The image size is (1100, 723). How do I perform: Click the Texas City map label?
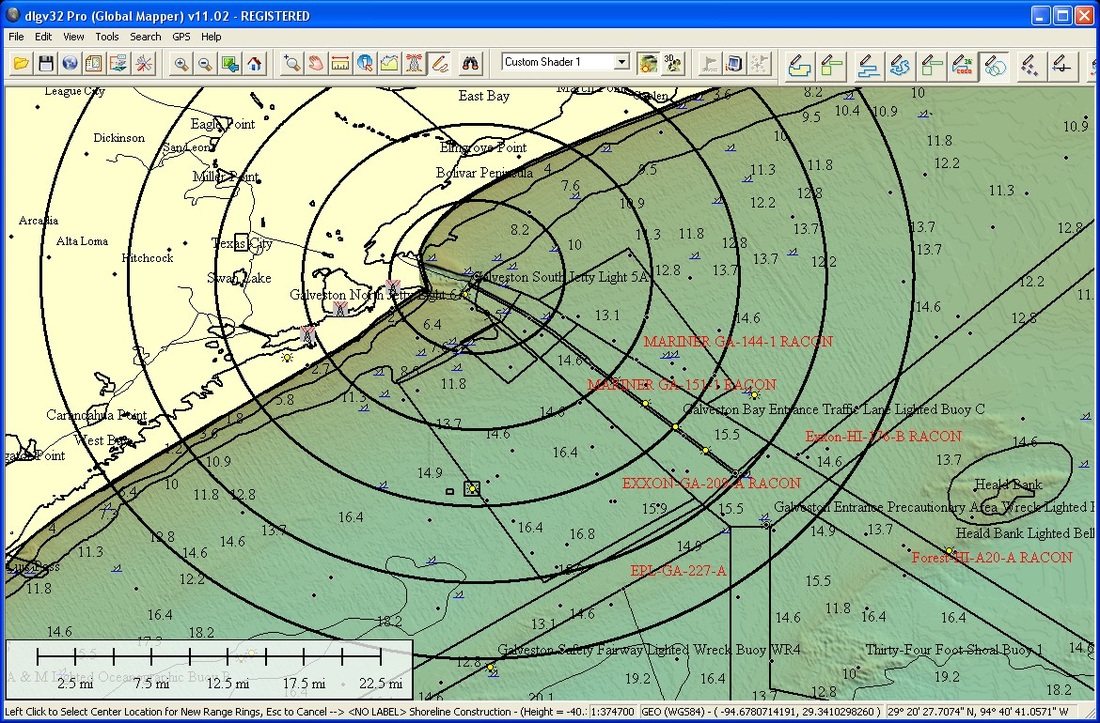(x=242, y=243)
